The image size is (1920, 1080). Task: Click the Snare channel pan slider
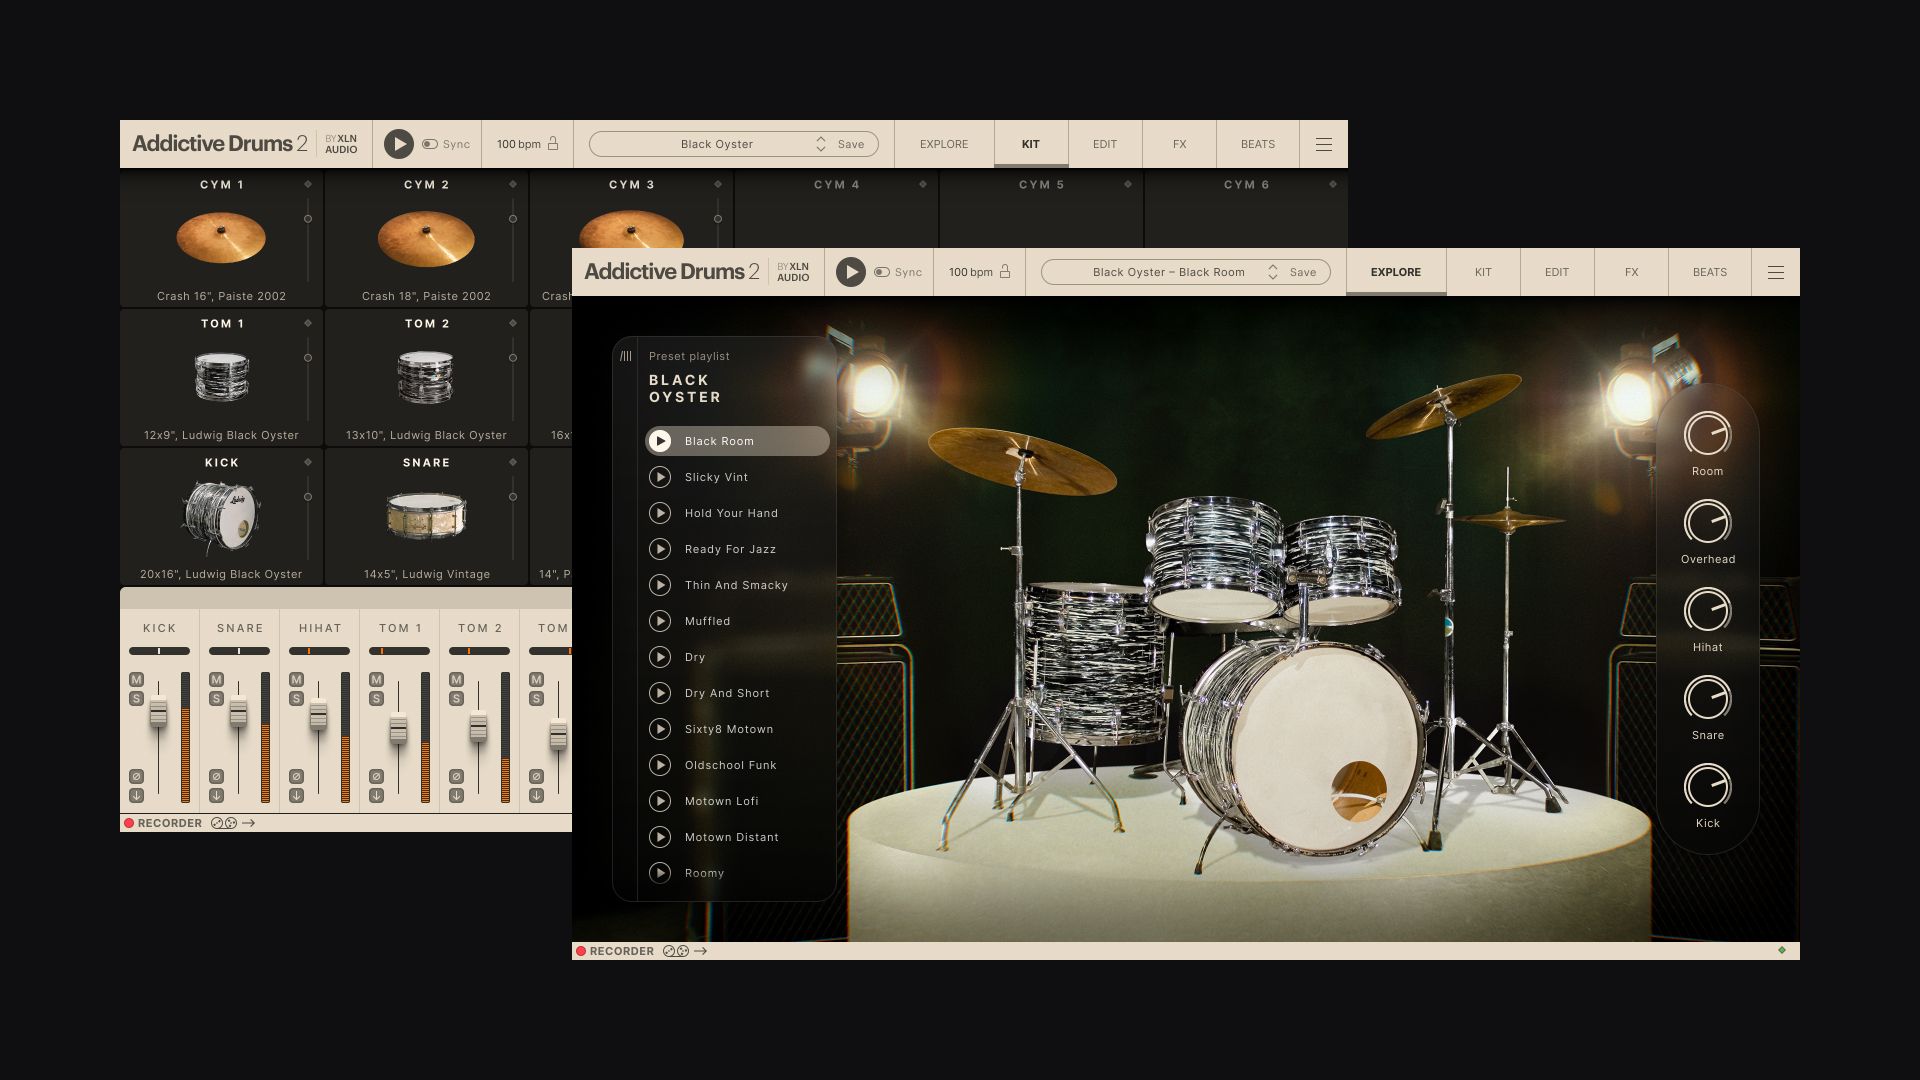pyautogui.click(x=239, y=651)
